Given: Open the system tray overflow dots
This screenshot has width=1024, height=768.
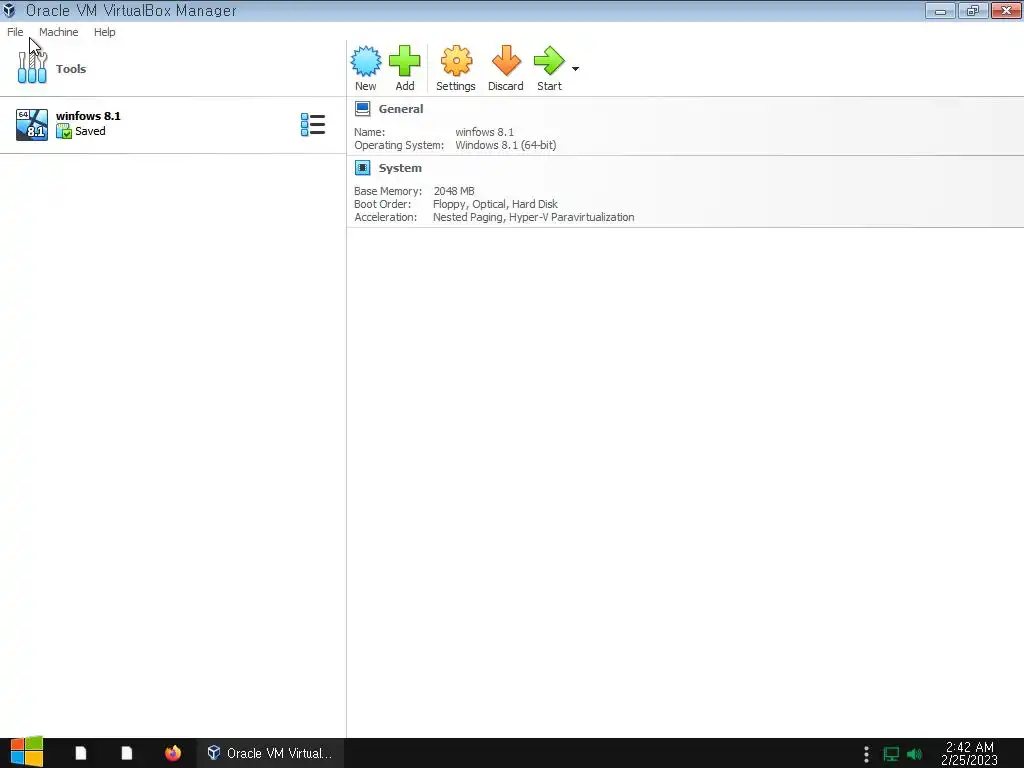Looking at the screenshot, I should [x=866, y=754].
